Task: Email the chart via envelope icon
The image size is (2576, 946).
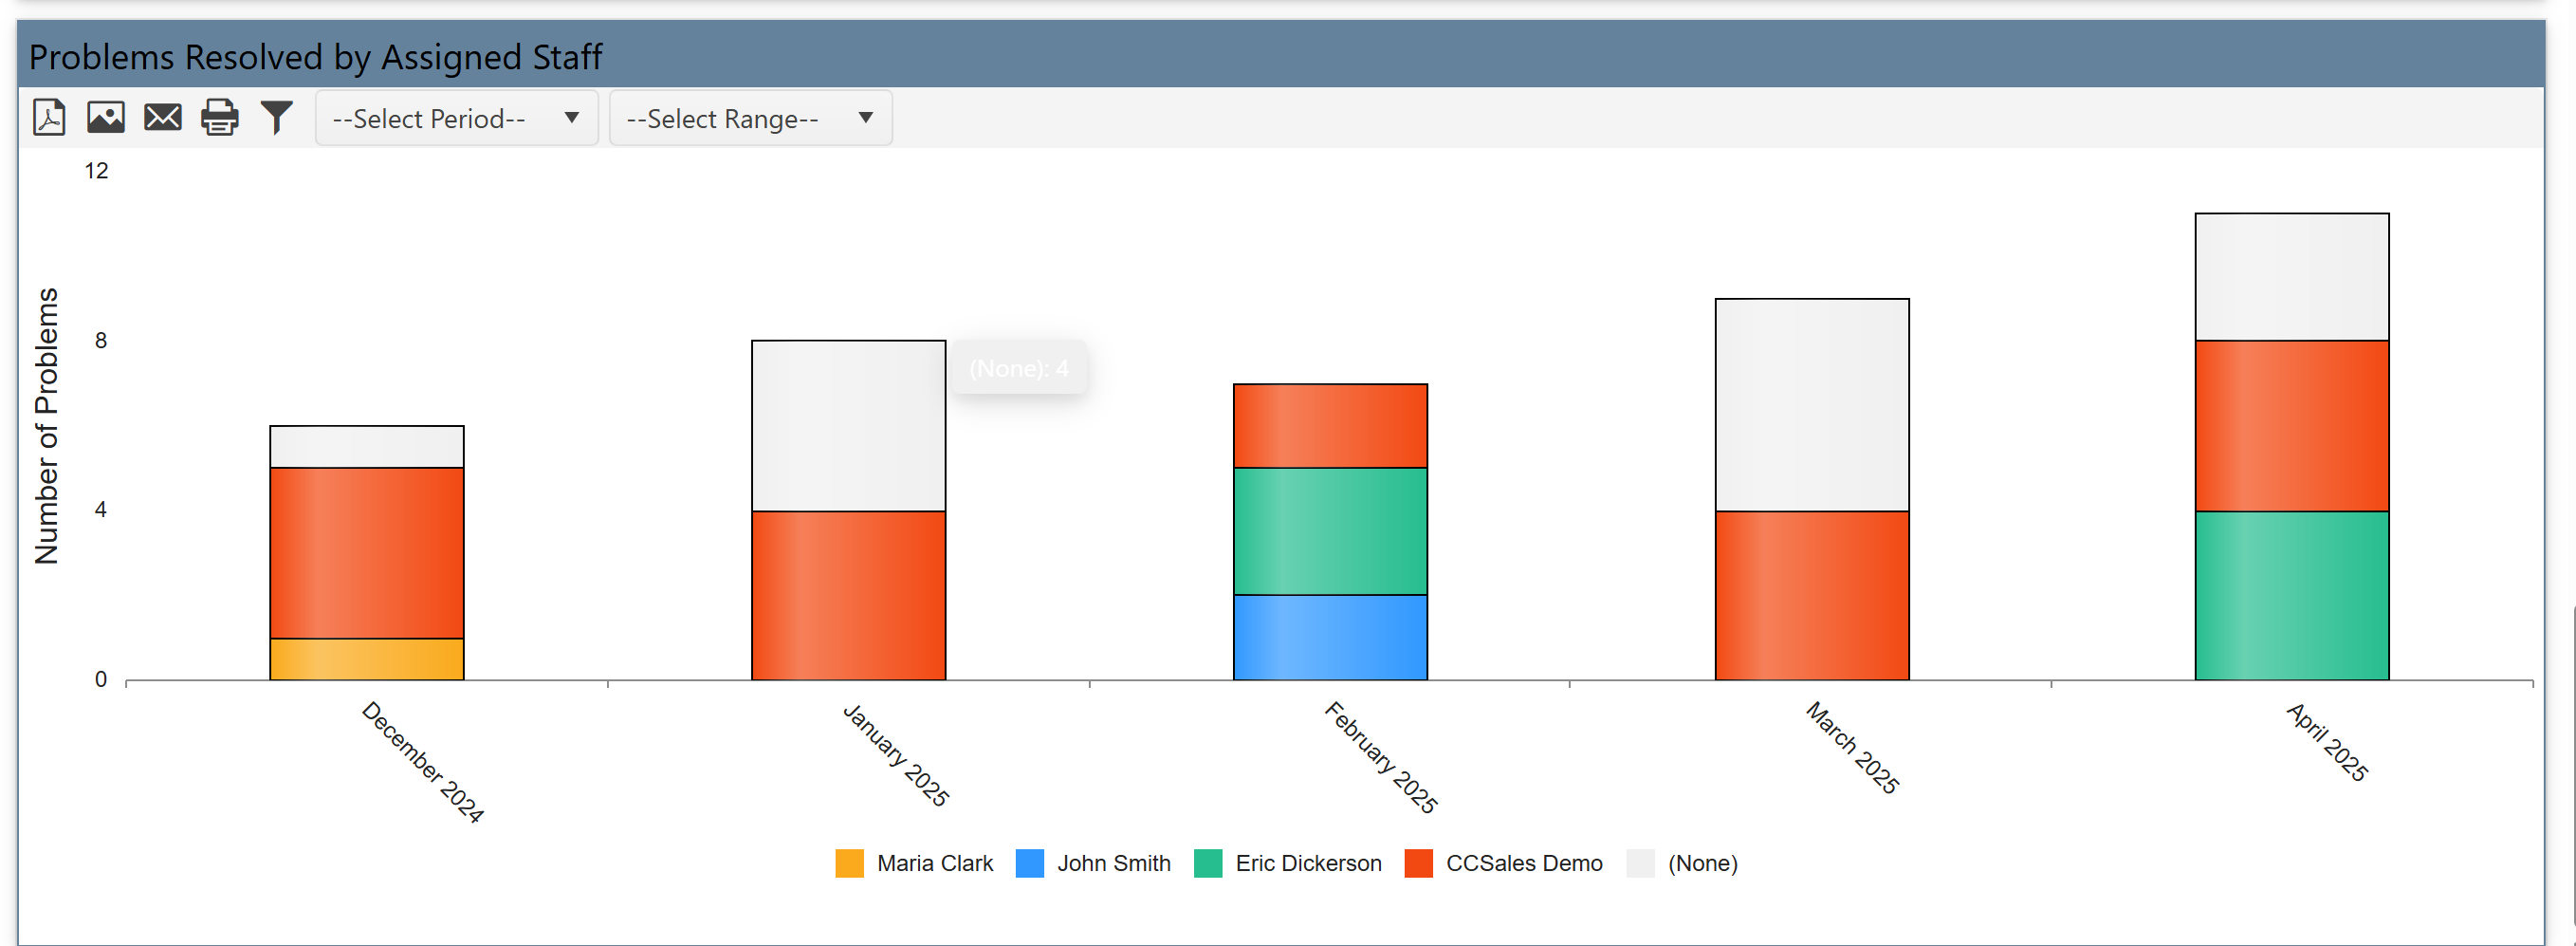Action: [x=163, y=118]
